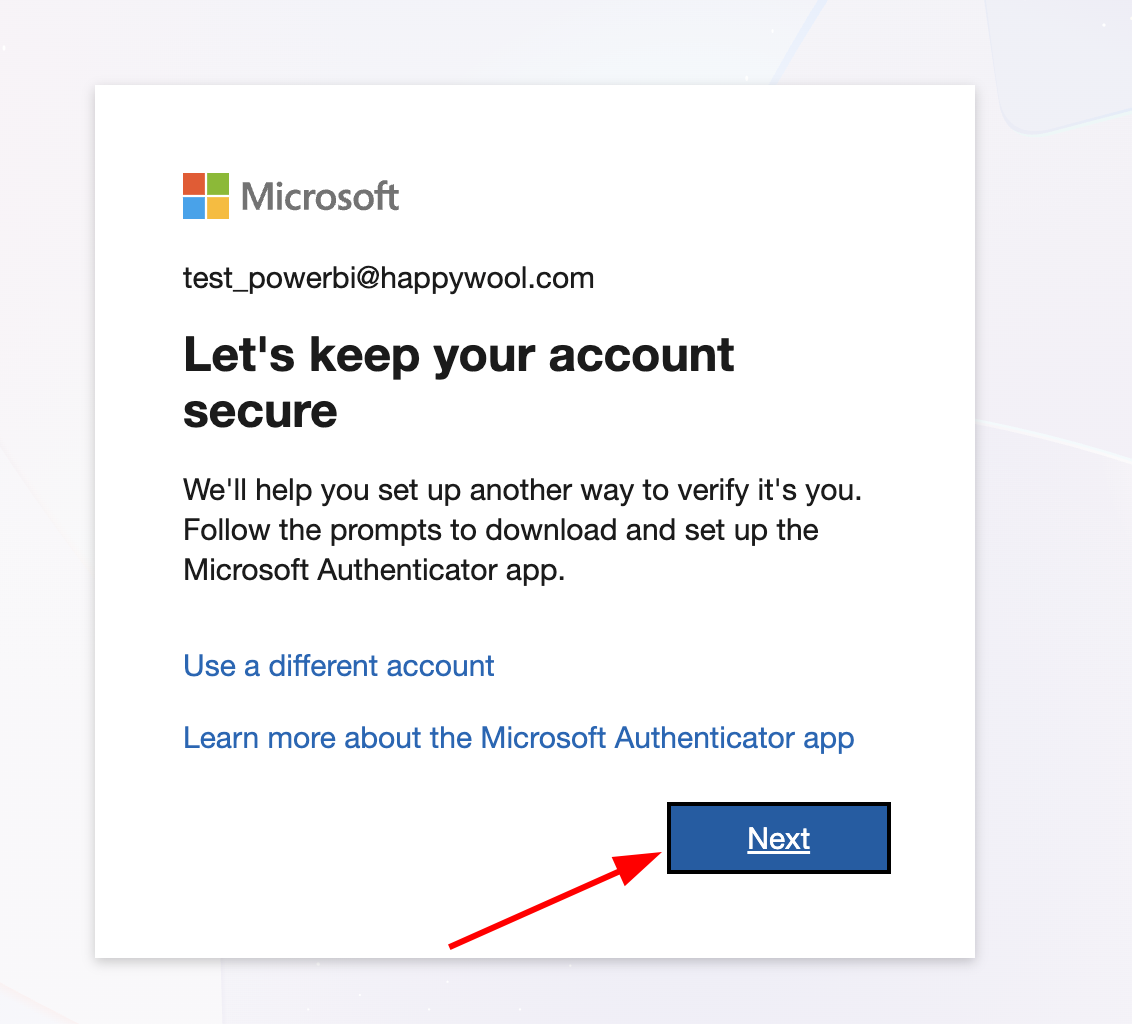
Task: Click the "We'll help you set up" sentence
Action: tap(523, 490)
